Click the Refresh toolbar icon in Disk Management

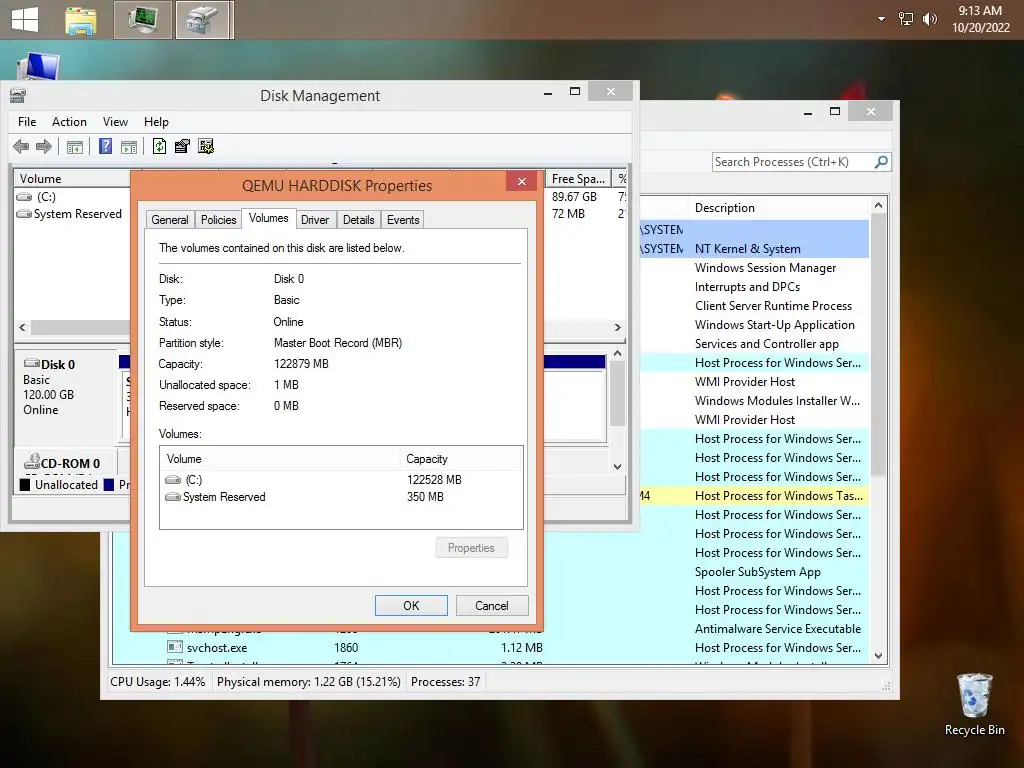159,146
